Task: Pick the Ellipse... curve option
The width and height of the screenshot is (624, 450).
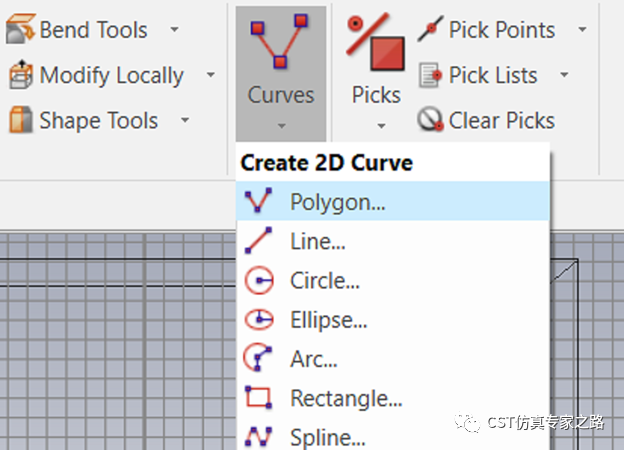Action: 393,319
